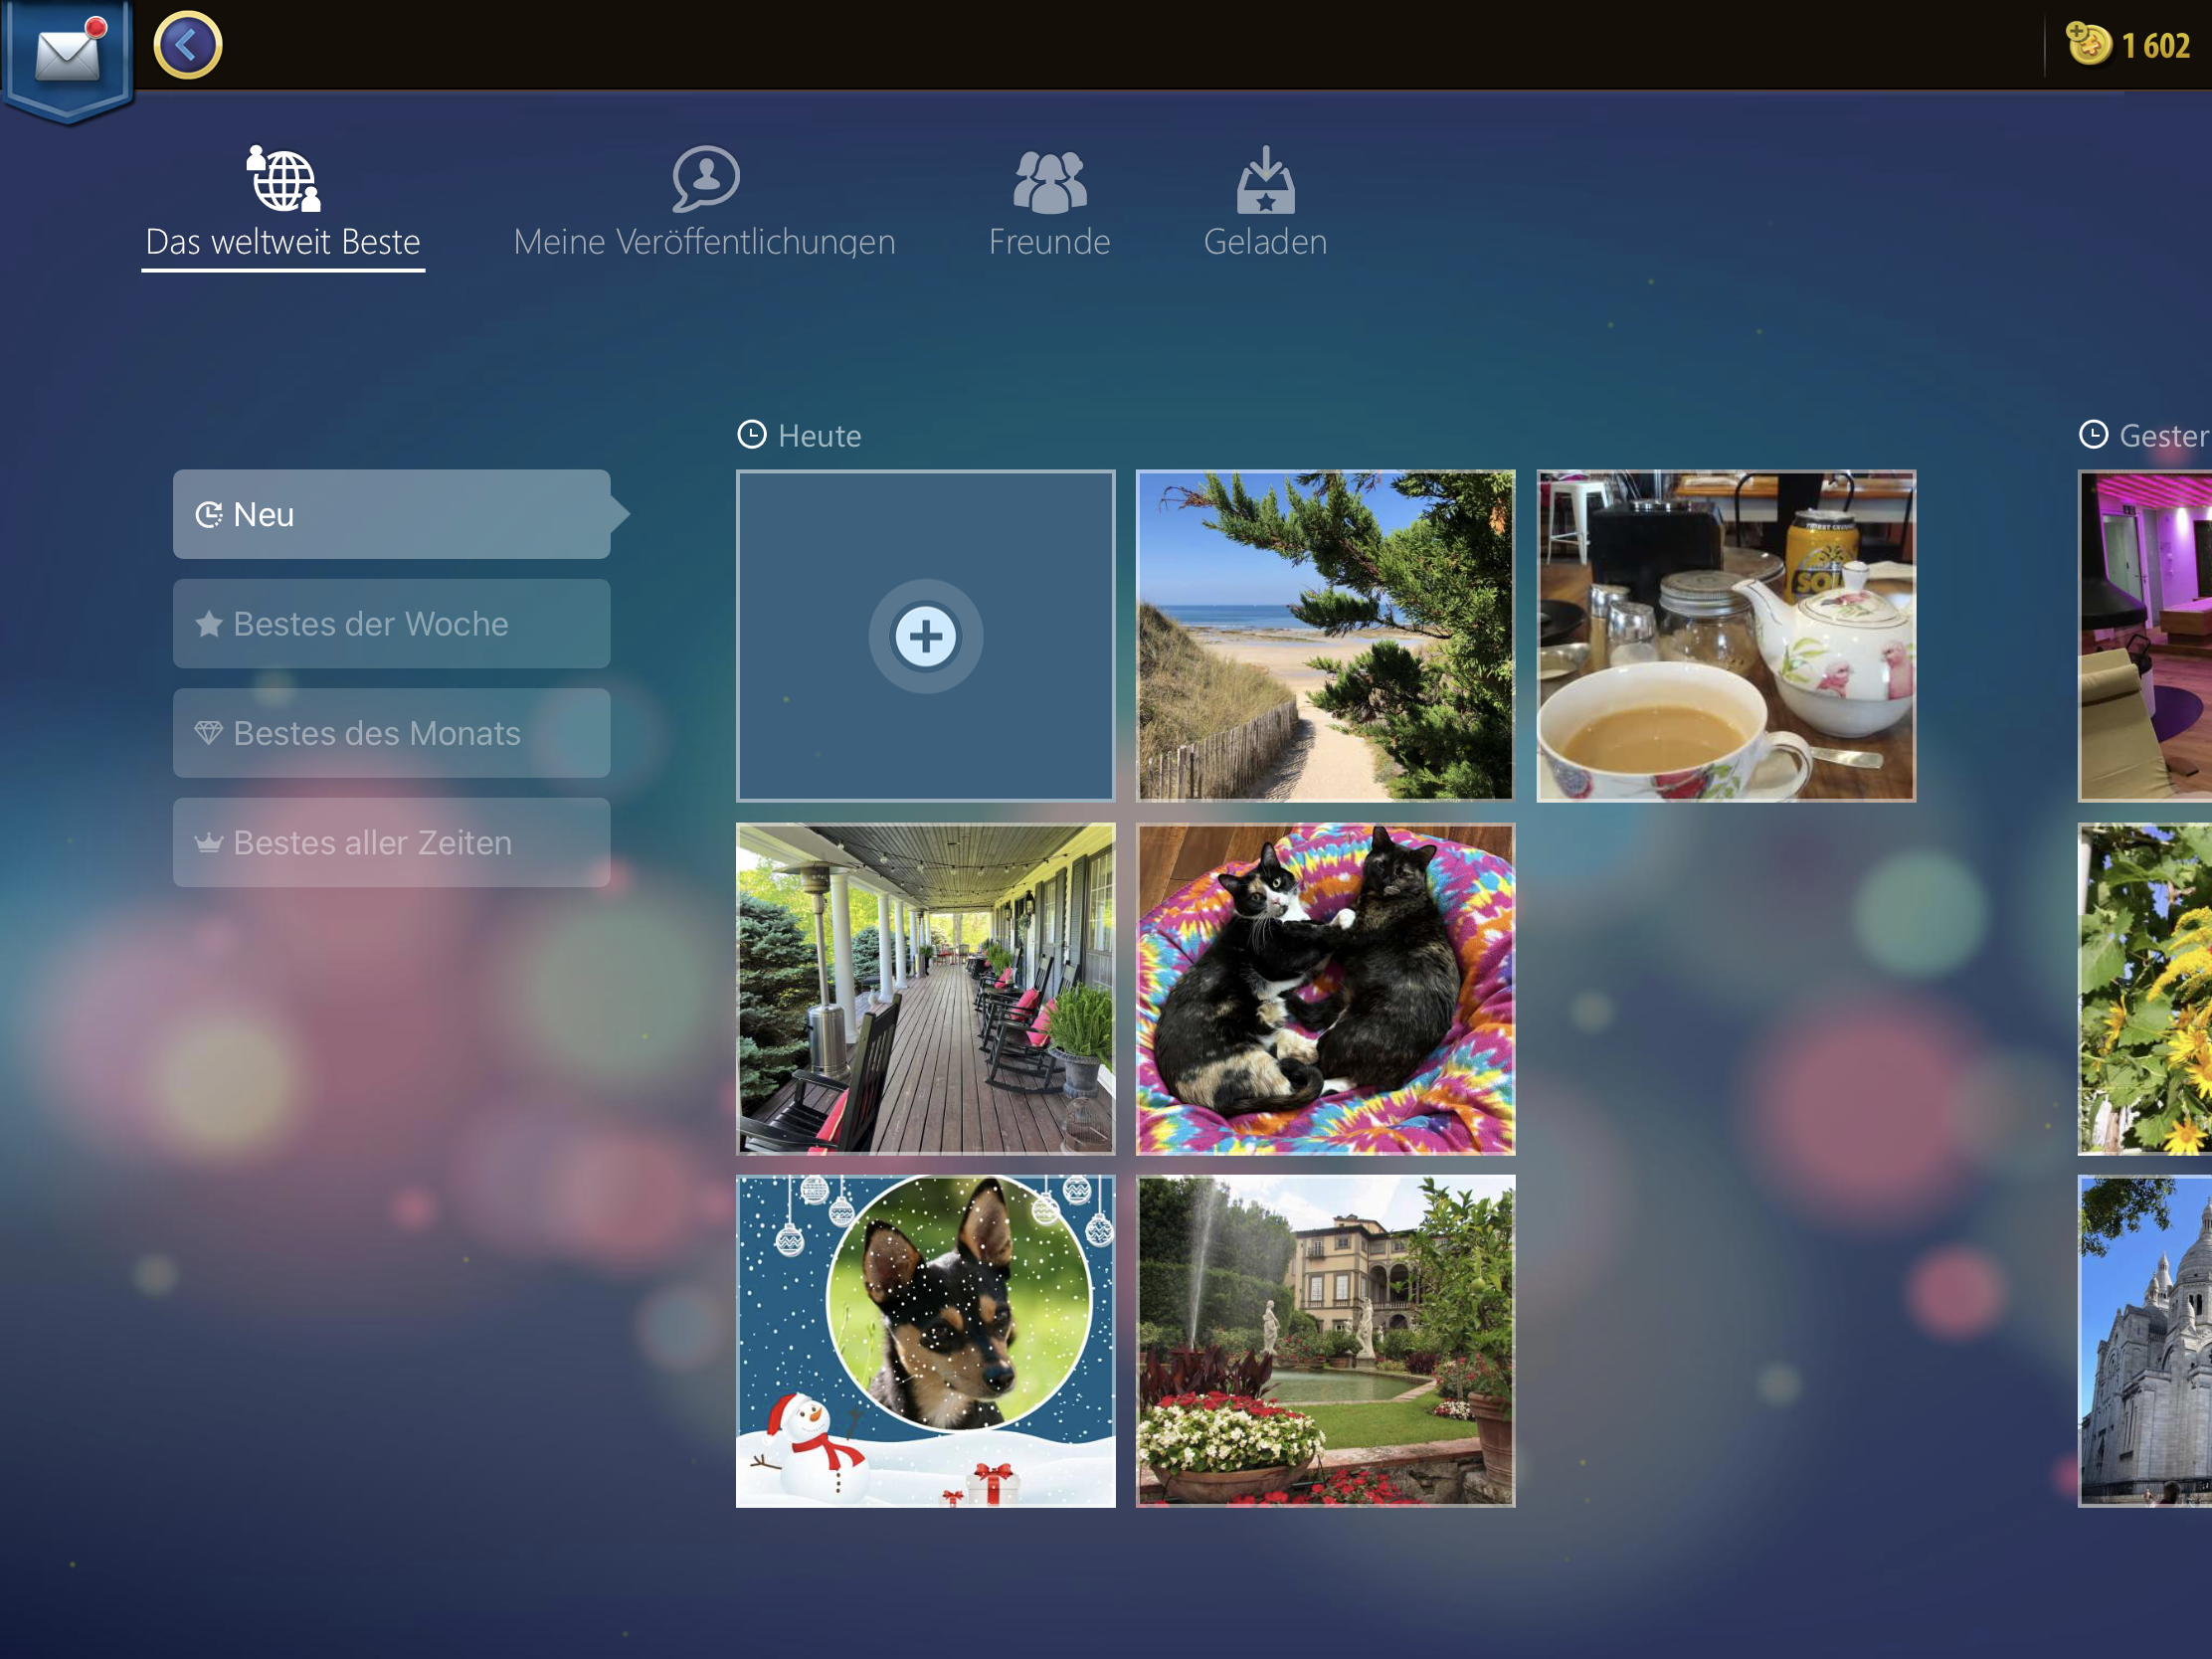This screenshot has width=2212, height=1659.
Task: Click the people group icon above Freunde
Action: [1049, 182]
